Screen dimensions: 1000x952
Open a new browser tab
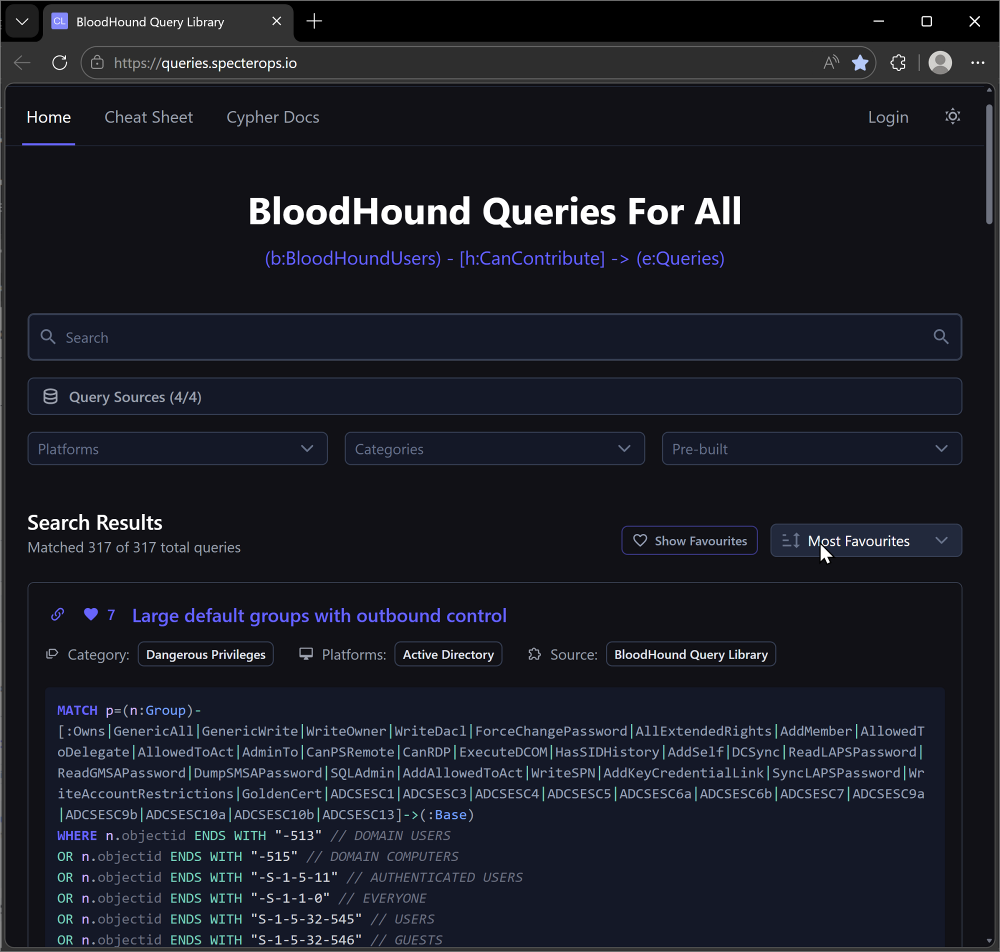coord(314,21)
